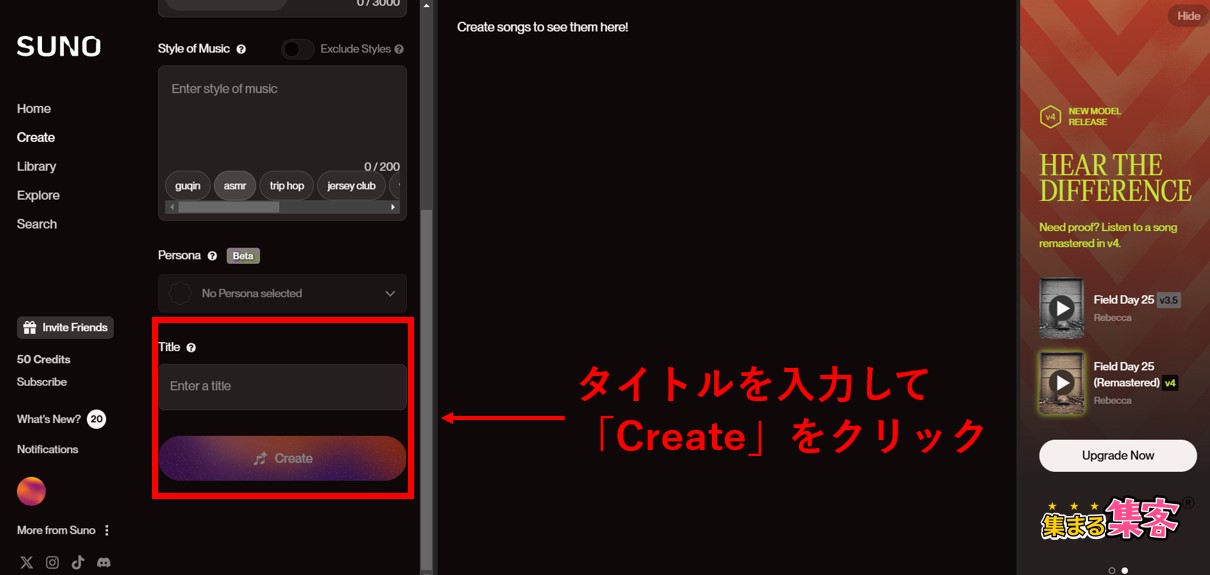1210x575 pixels.
Task: Click the 50 Credits text
Action: [x=44, y=359]
